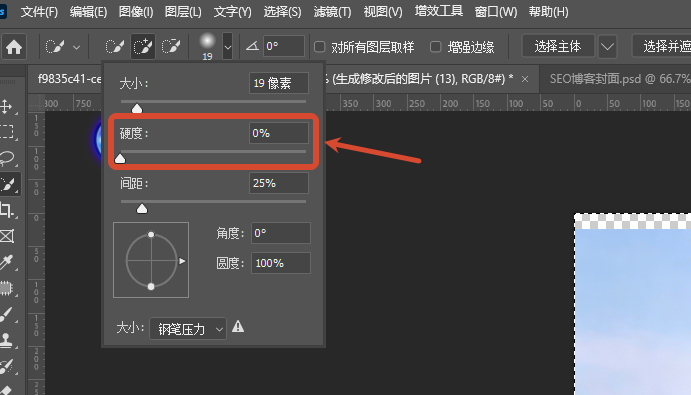Open the Quick Selection tool preset picker
The image size is (691, 395).
click(x=63, y=47)
